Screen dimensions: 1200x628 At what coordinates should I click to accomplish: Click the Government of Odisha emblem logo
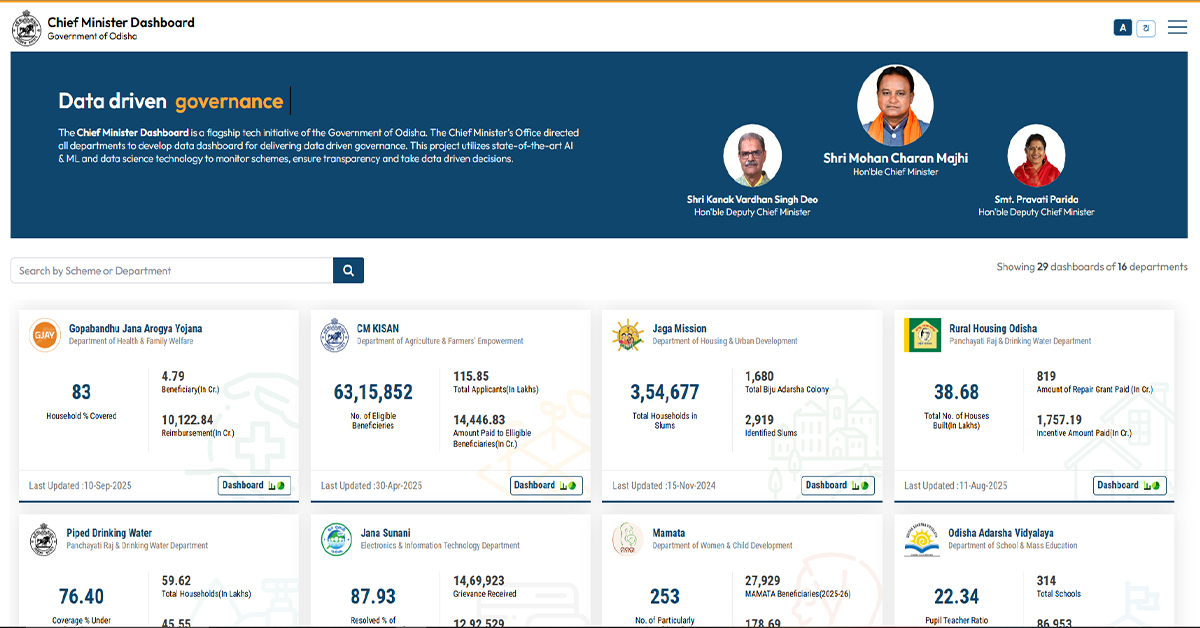27,28
